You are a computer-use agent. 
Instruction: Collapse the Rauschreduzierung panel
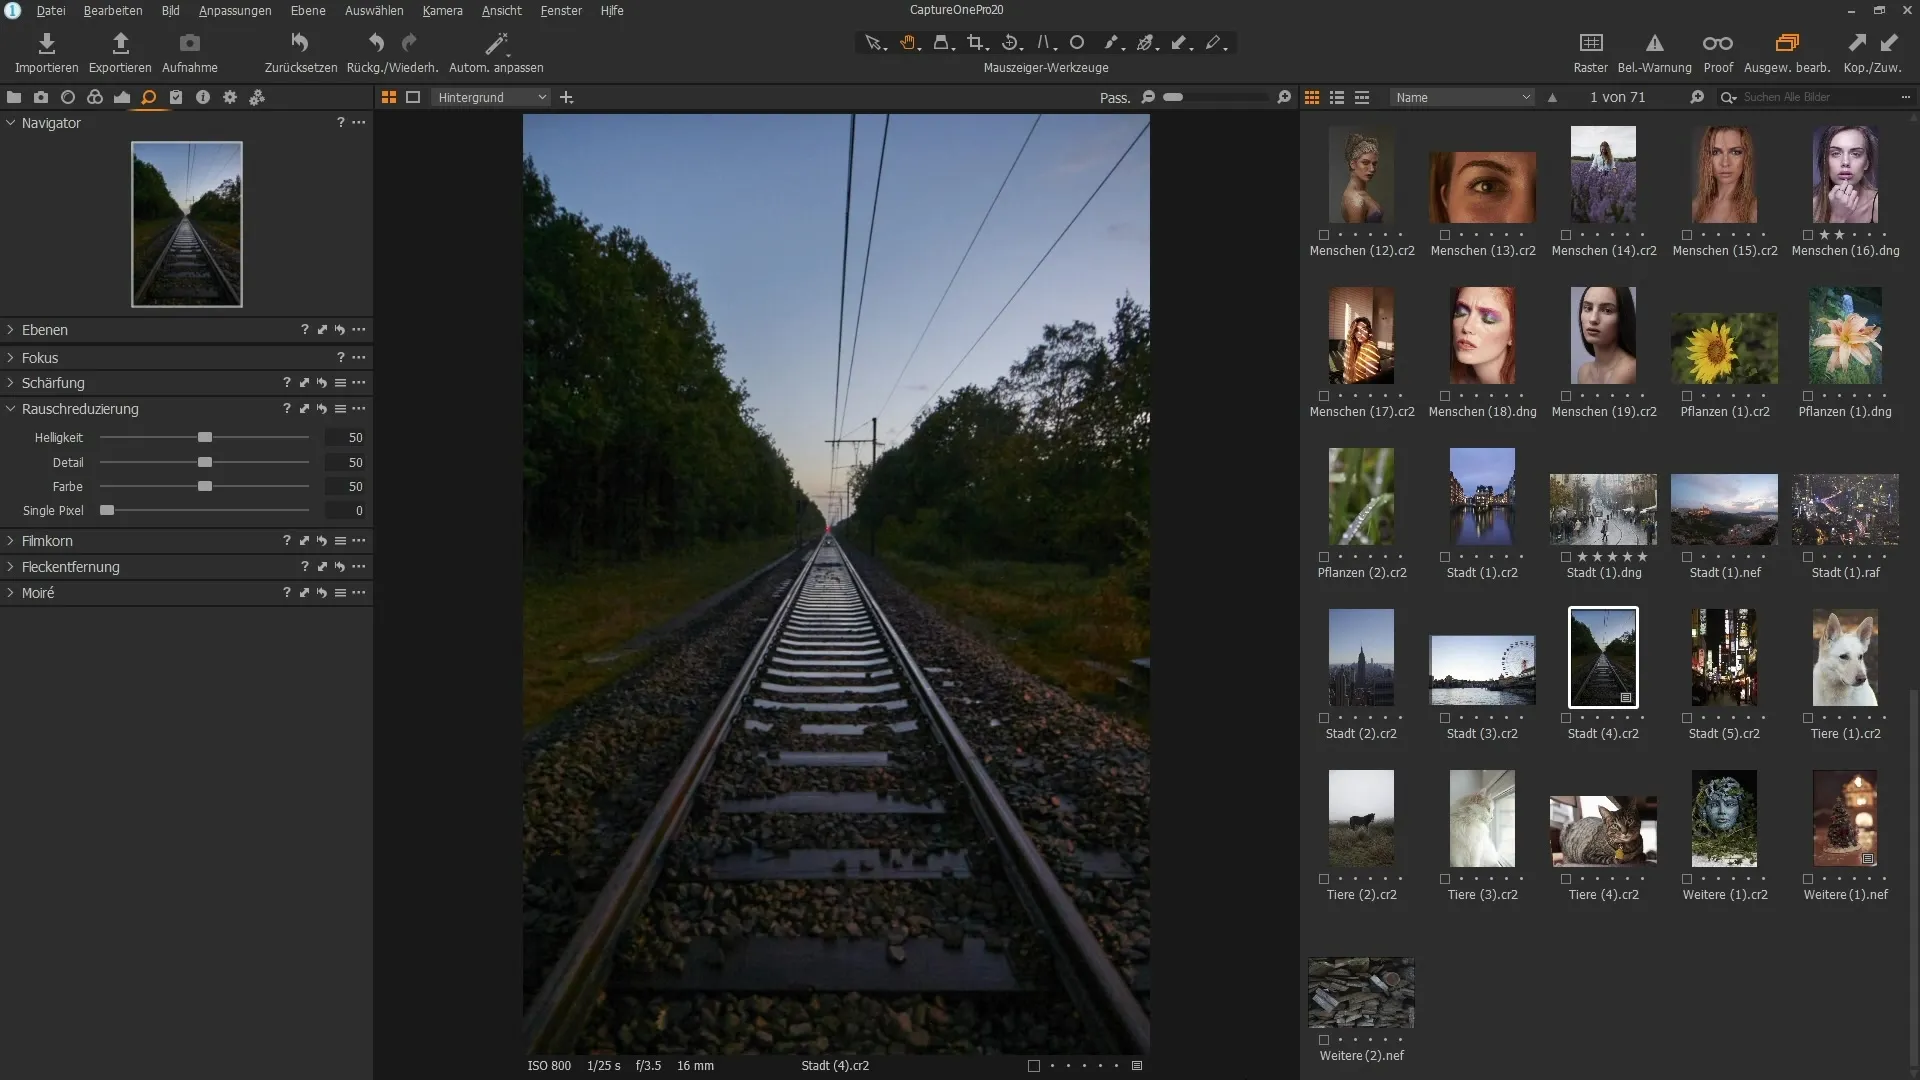[x=11, y=409]
